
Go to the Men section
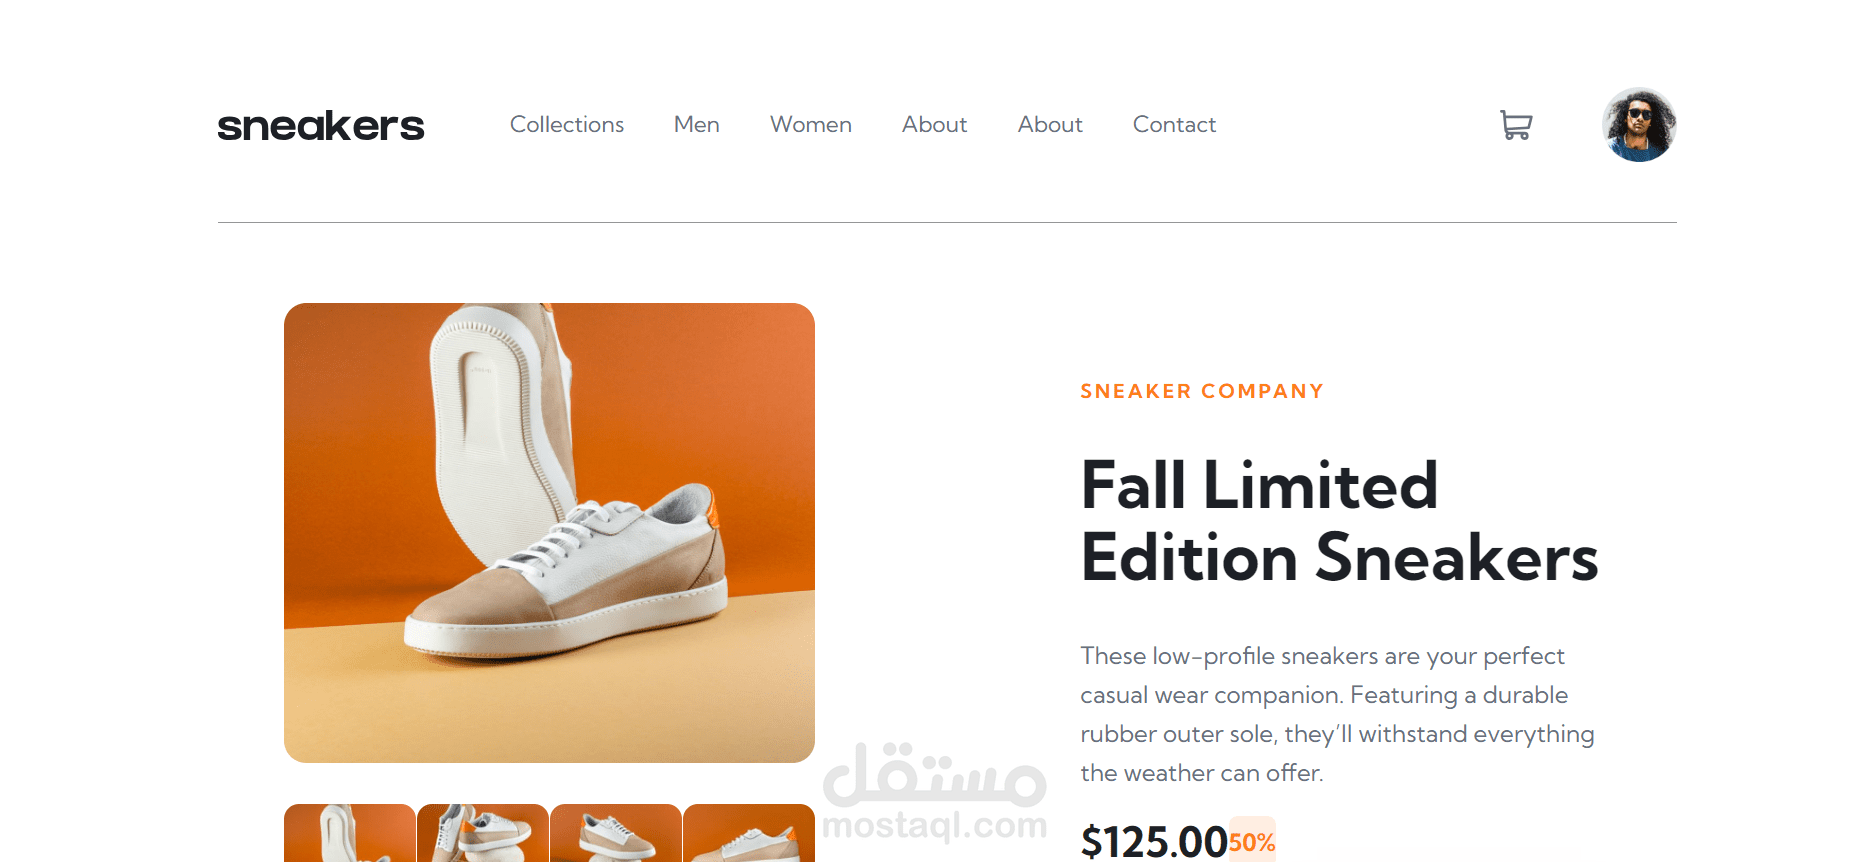(697, 125)
